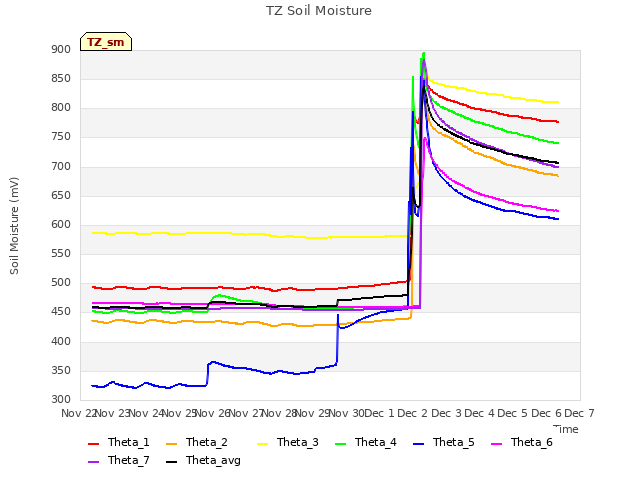Screen dimensions: 640x480
Task: Select the Theta_6 legend entry
Action: pyautogui.click(x=522, y=442)
